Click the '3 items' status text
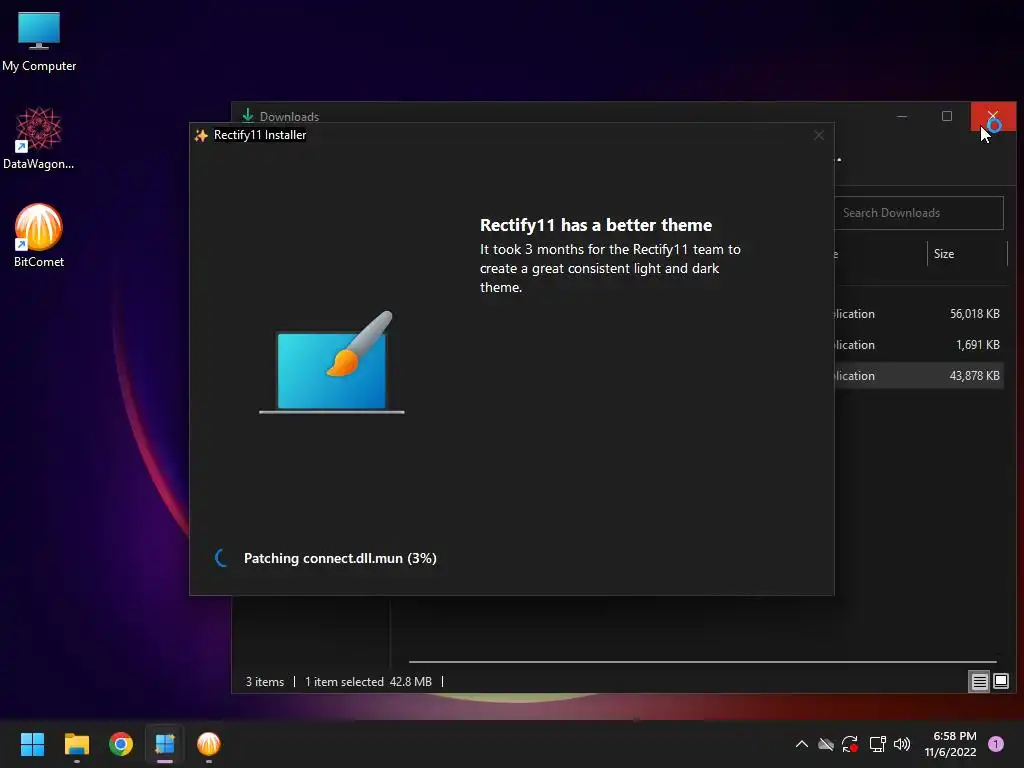 coord(264,682)
